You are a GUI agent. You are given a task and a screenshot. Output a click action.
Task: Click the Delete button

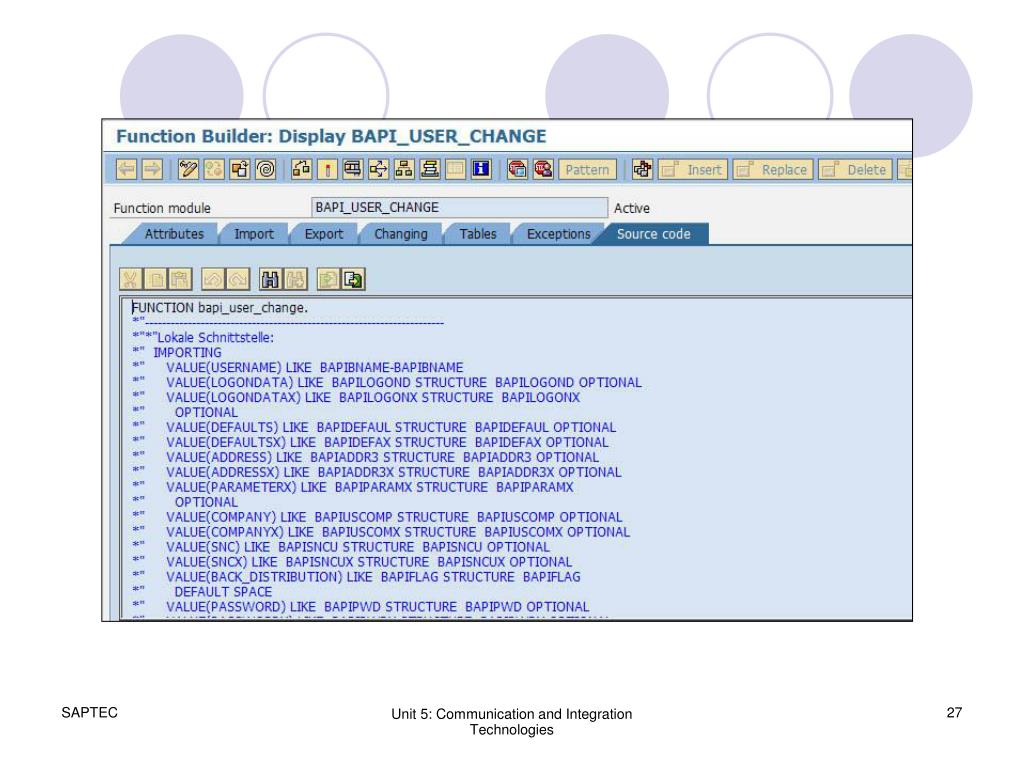[855, 170]
